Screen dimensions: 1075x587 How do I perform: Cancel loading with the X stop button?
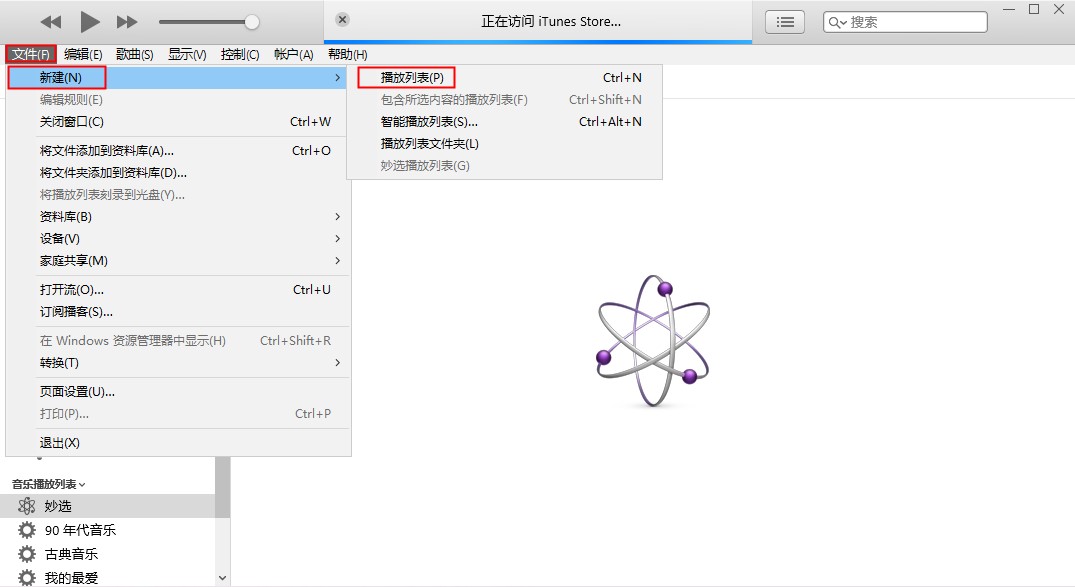pos(343,20)
